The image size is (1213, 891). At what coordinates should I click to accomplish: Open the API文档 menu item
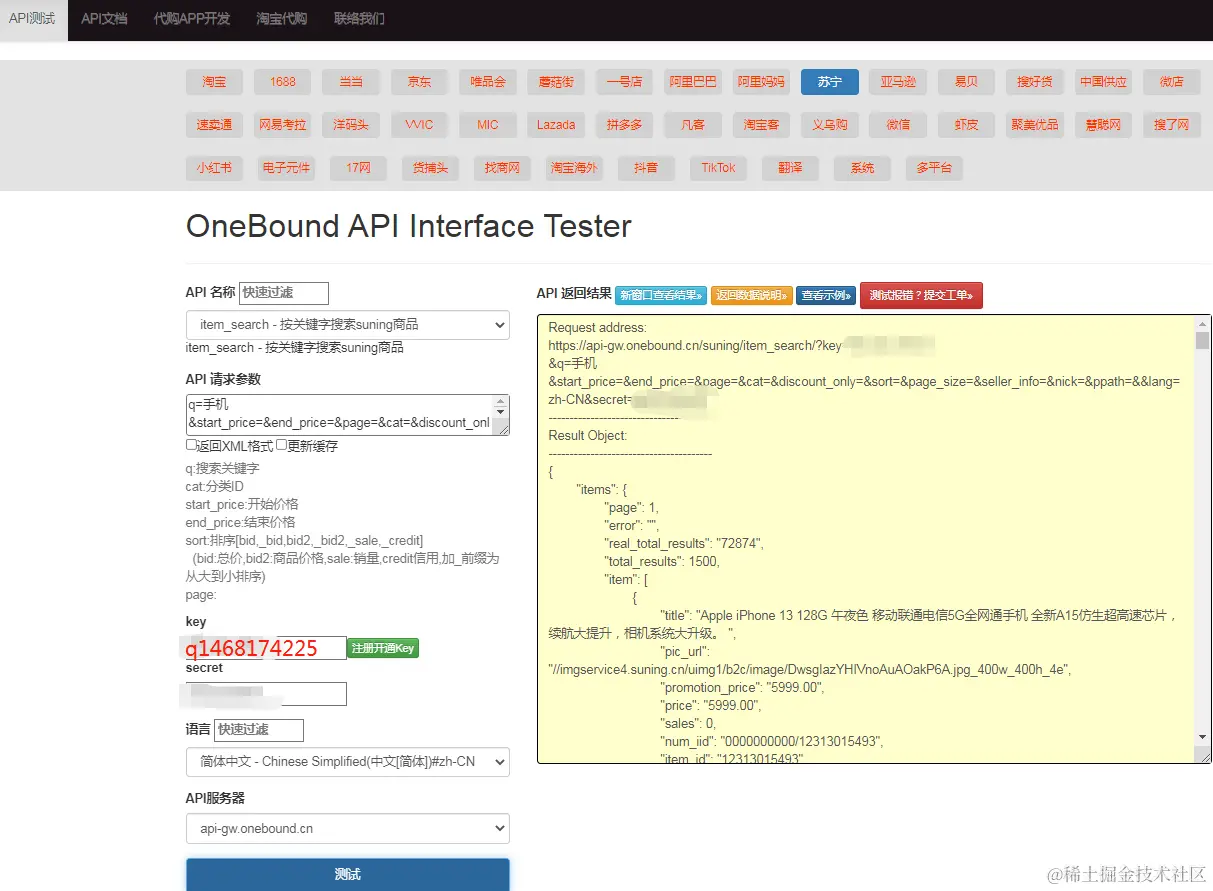coord(104,19)
